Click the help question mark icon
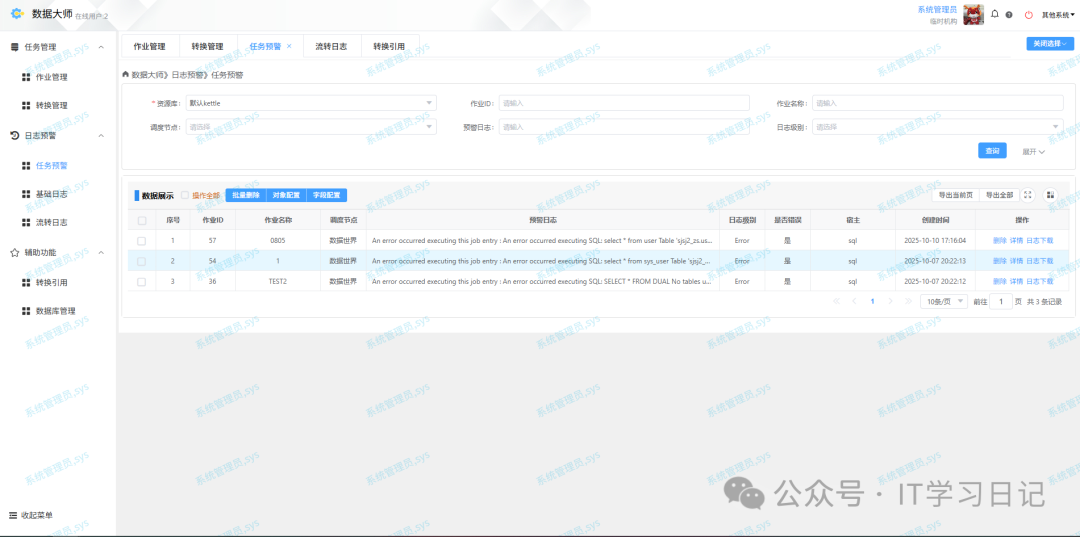1080x537 pixels. [x=1009, y=14]
